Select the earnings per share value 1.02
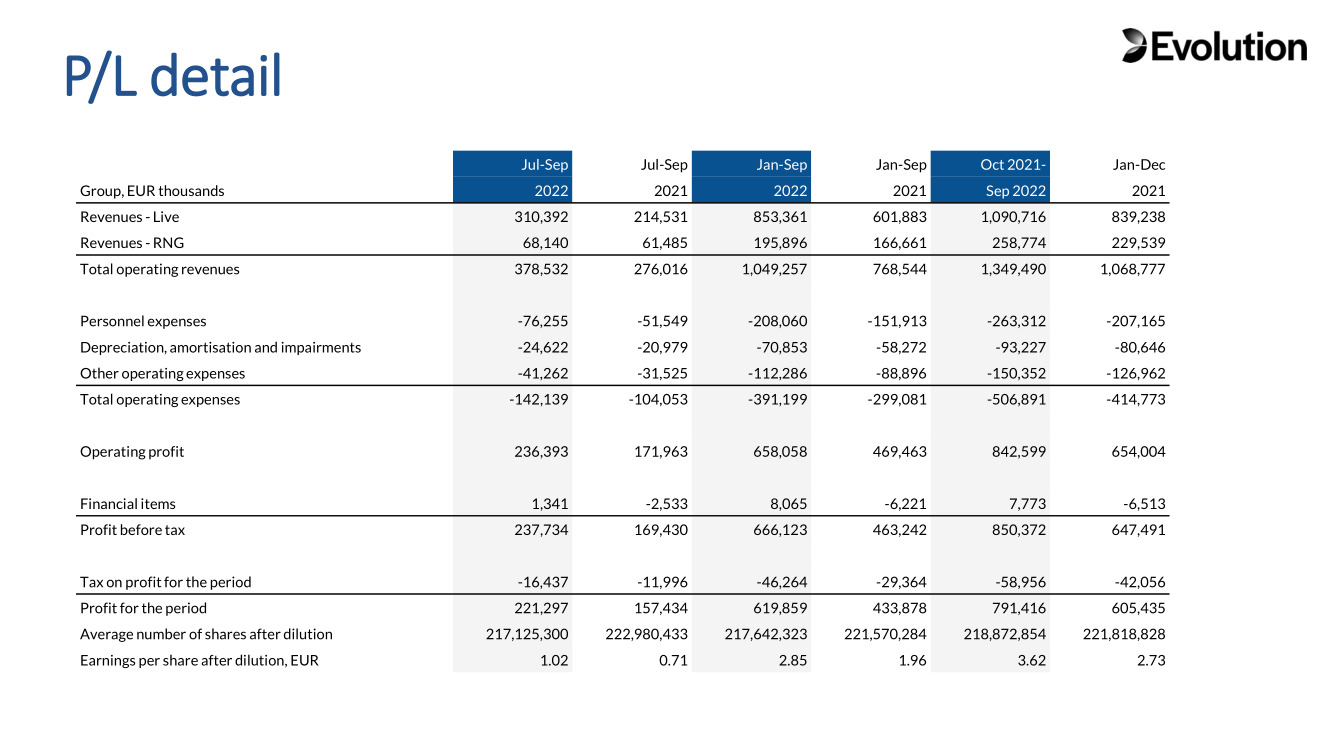The image size is (1334, 750). click(x=554, y=660)
